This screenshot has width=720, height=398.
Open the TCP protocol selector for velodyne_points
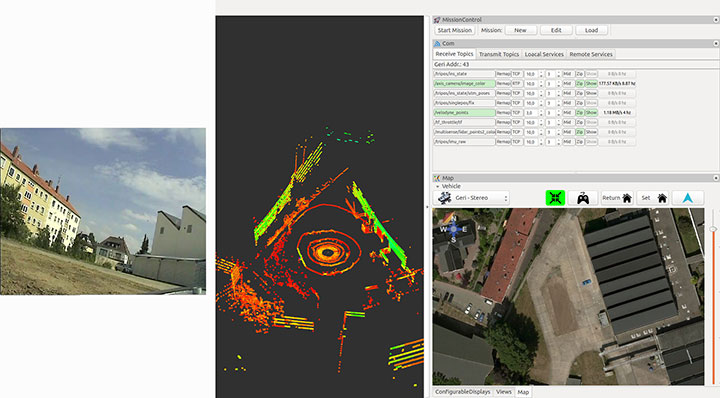(517, 112)
